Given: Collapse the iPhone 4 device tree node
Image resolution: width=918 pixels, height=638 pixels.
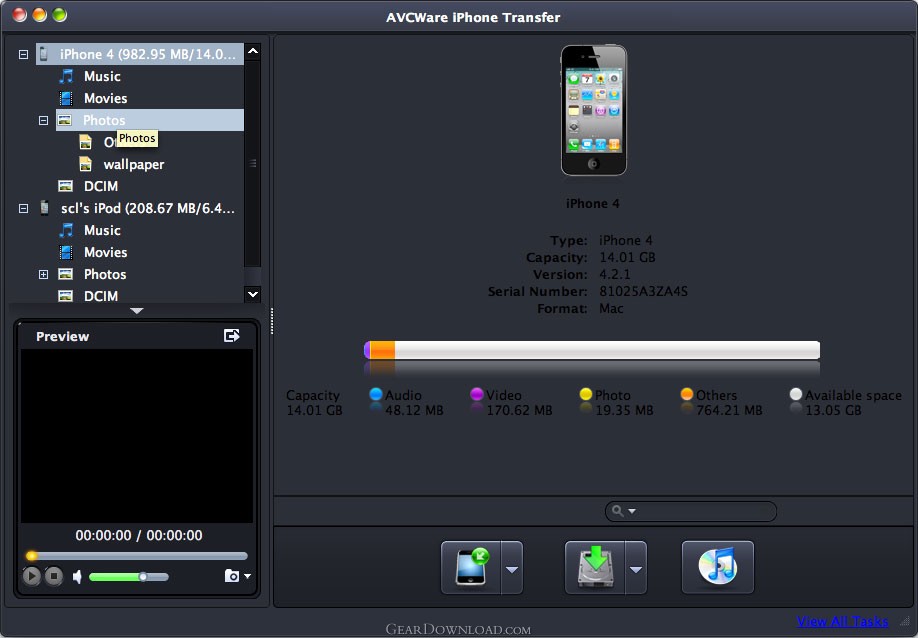Looking at the screenshot, I should point(23,54).
